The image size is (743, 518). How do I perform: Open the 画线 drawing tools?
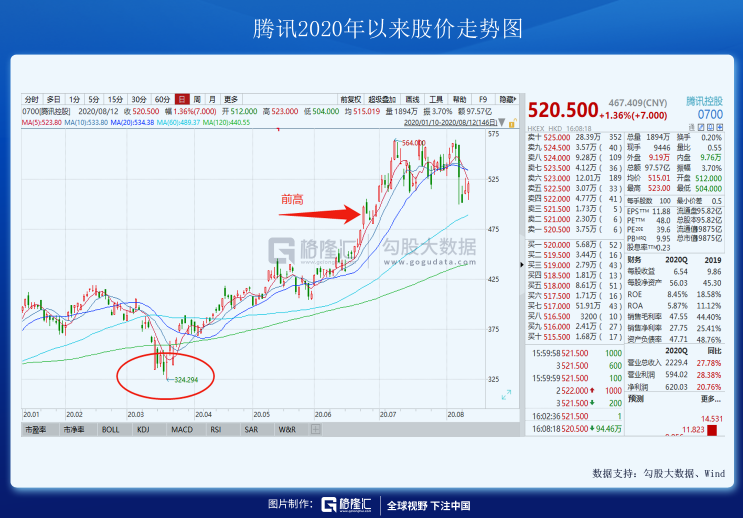(x=412, y=100)
